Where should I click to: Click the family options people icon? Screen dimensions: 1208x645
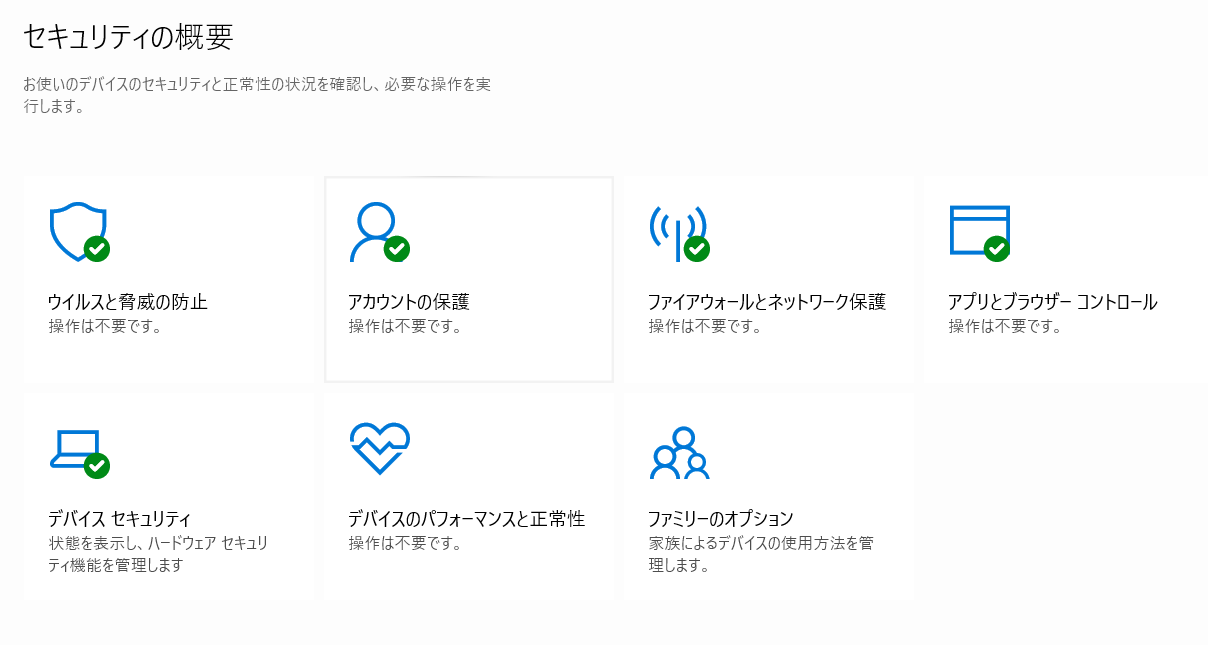coord(679,453)
